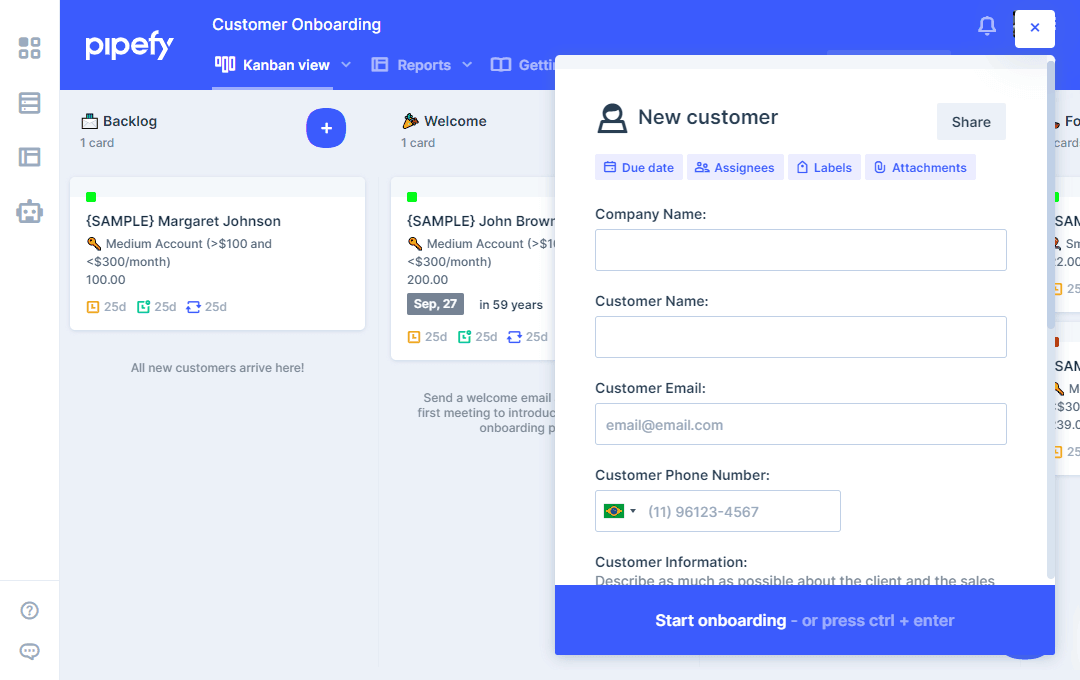The height and width of the screenshot is (680, 1080).
Task: Click the Share button
Action: click(x=971, y=122)
